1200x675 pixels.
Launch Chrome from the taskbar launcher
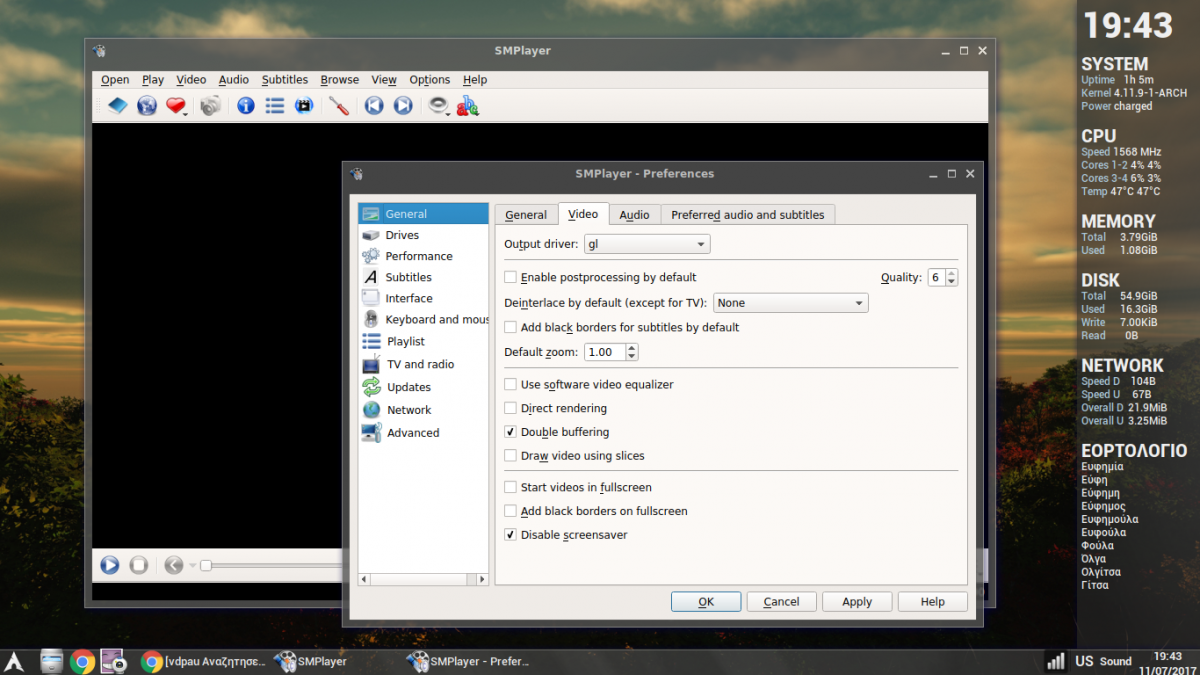(x=82, y=661)
